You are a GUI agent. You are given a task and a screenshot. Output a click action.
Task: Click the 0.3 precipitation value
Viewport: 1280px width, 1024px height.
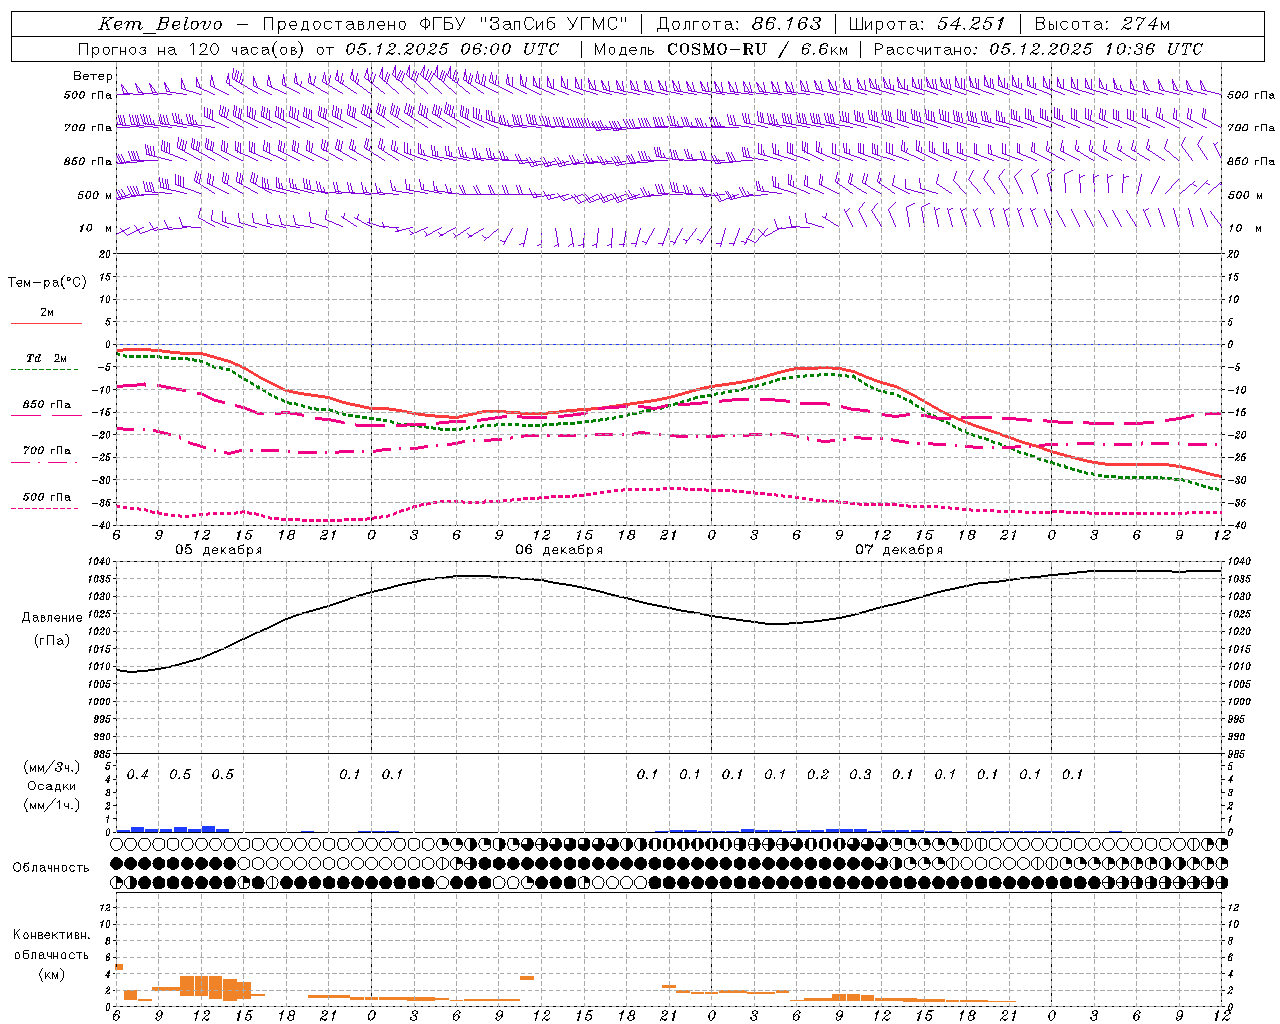(860, 774)
